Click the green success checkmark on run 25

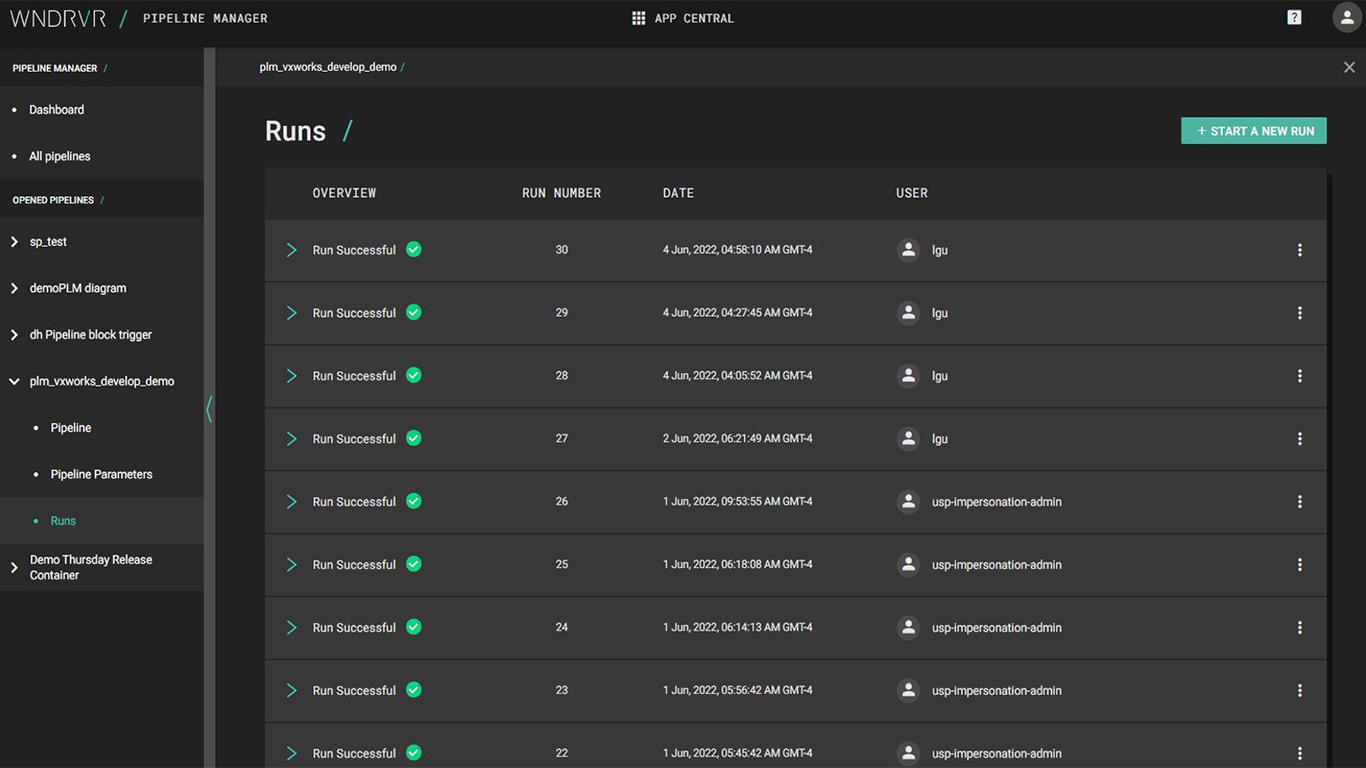pos(414,564)
